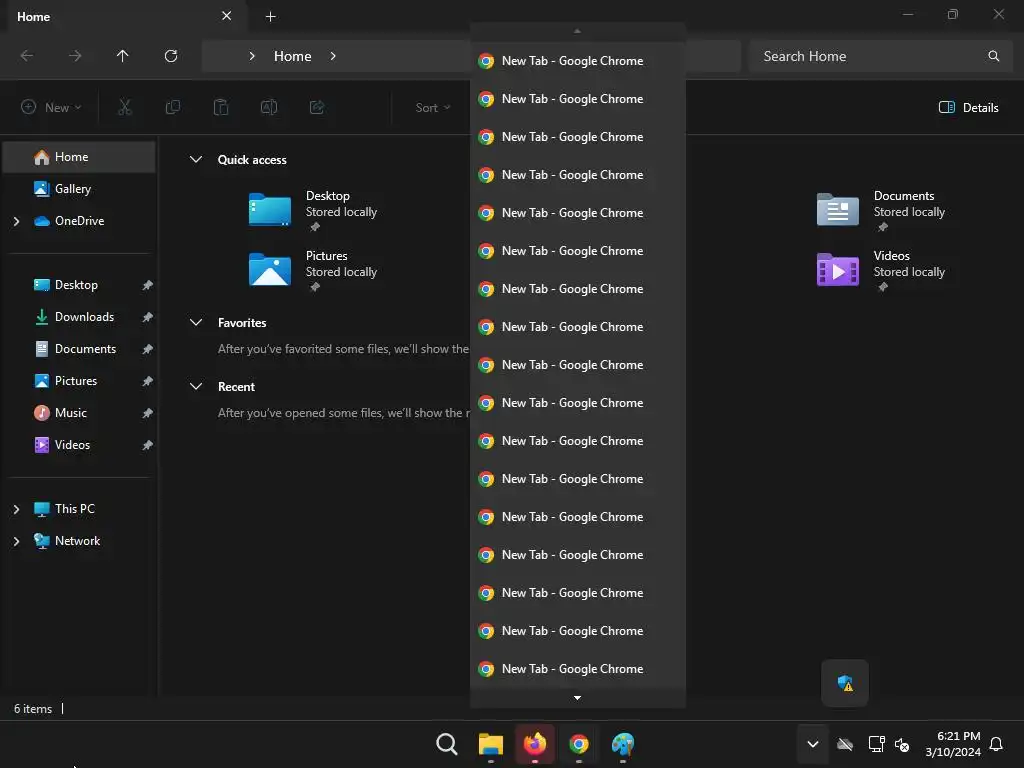Go back in File Explorer
Viewport: 1024px width, 768px height.
coord(27,56)
